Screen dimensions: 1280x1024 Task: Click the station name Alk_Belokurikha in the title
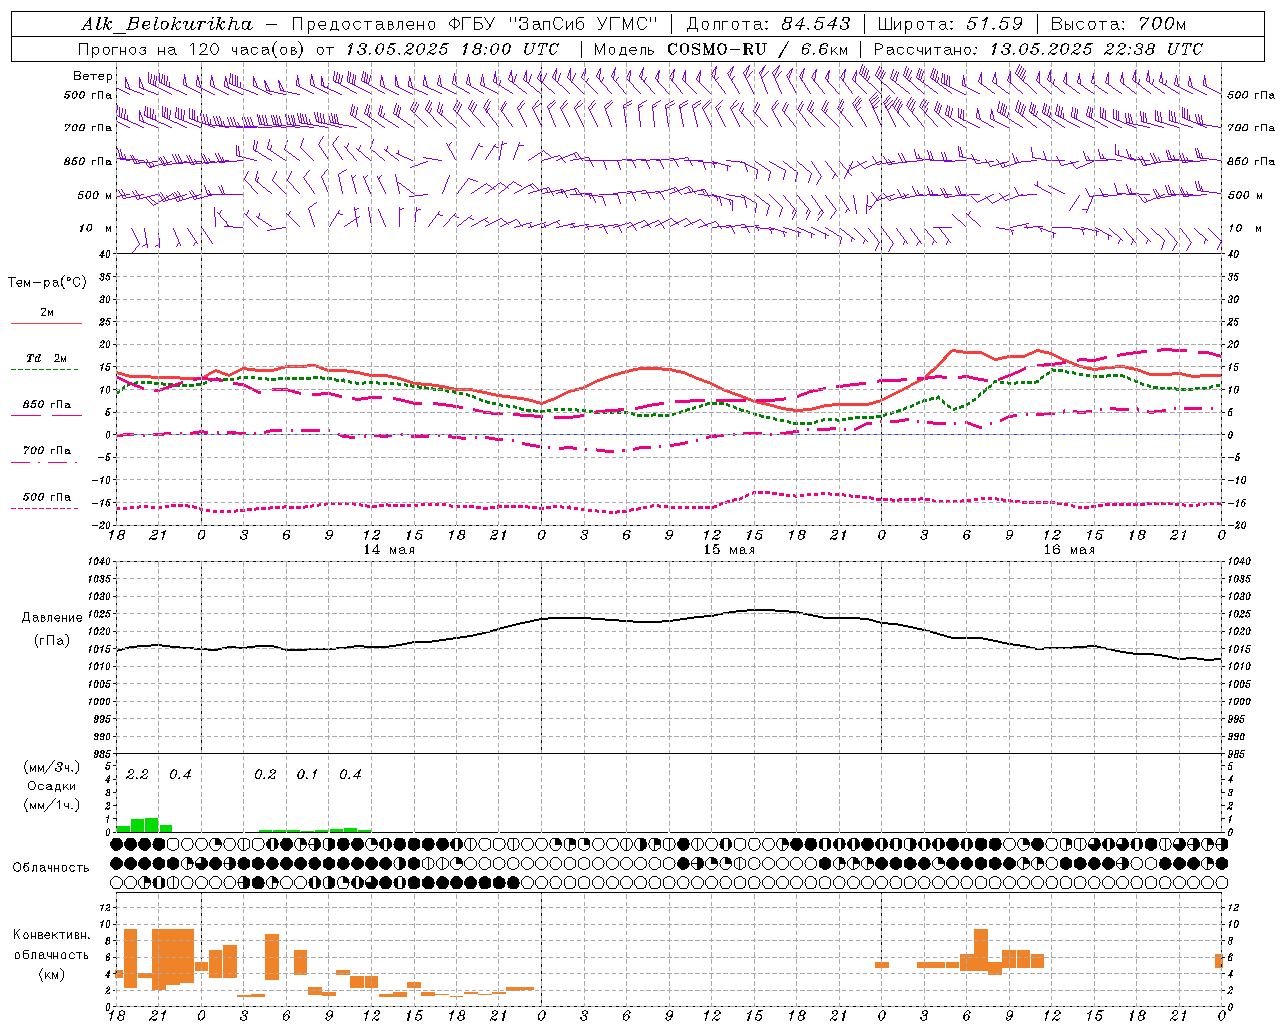[167, 24]
